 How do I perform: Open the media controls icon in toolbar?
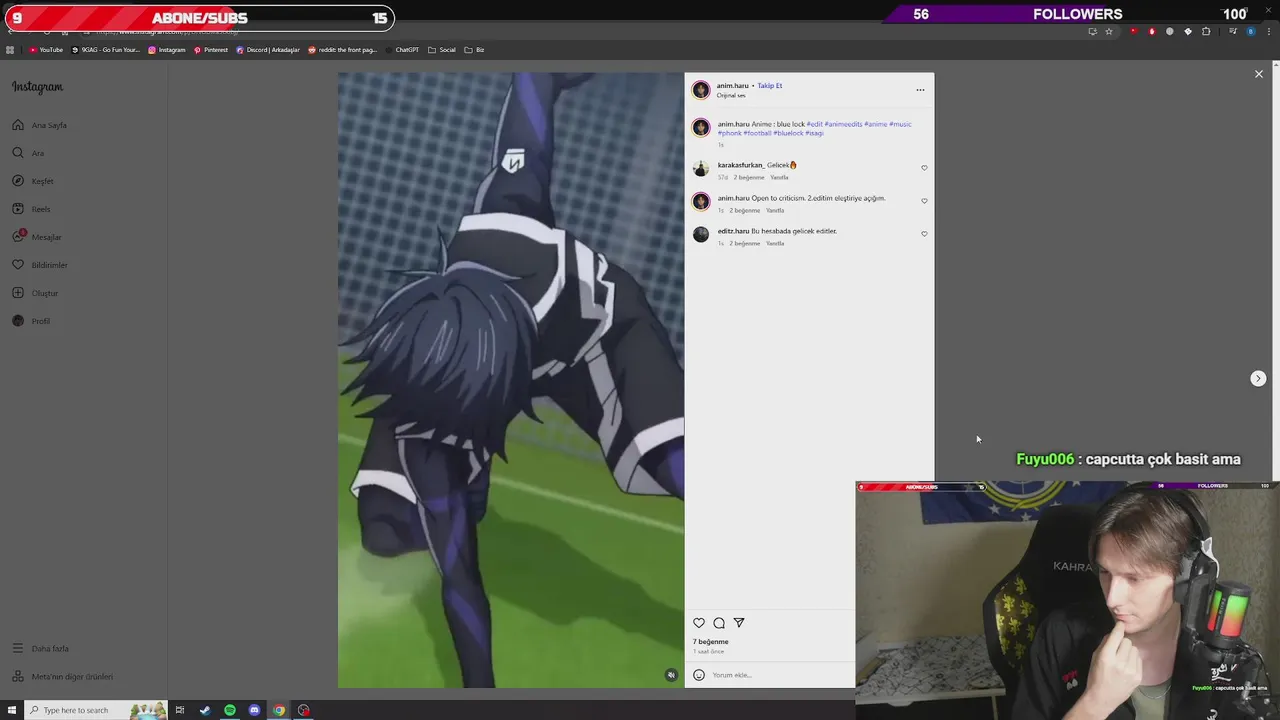[x=1233, y=31]
